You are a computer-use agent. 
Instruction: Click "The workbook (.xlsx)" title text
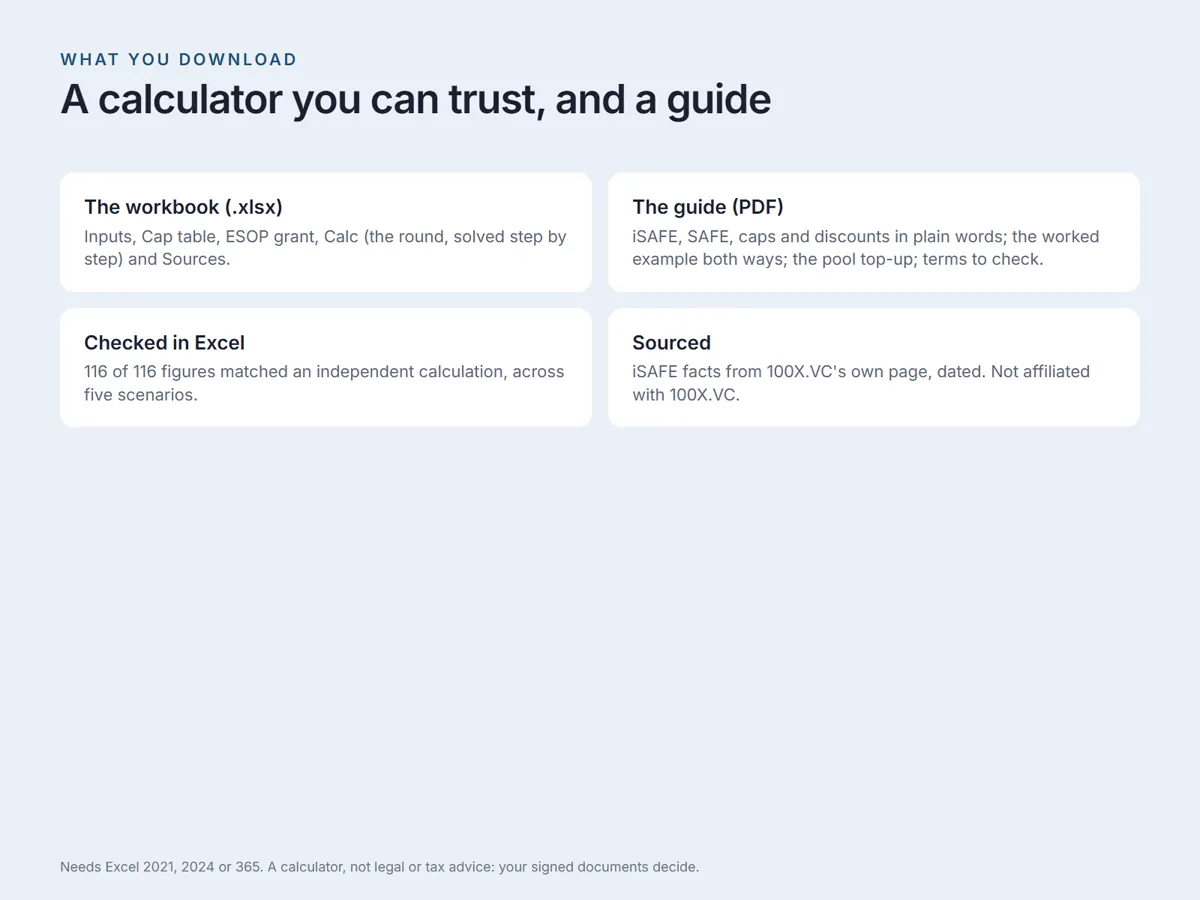(x=183, y=207)
